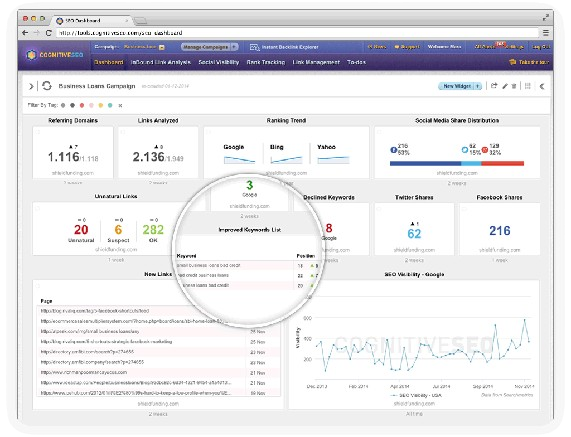571x437 pixels.
Task: Filter by the dark gray tag dot
Action: (72, 106)
